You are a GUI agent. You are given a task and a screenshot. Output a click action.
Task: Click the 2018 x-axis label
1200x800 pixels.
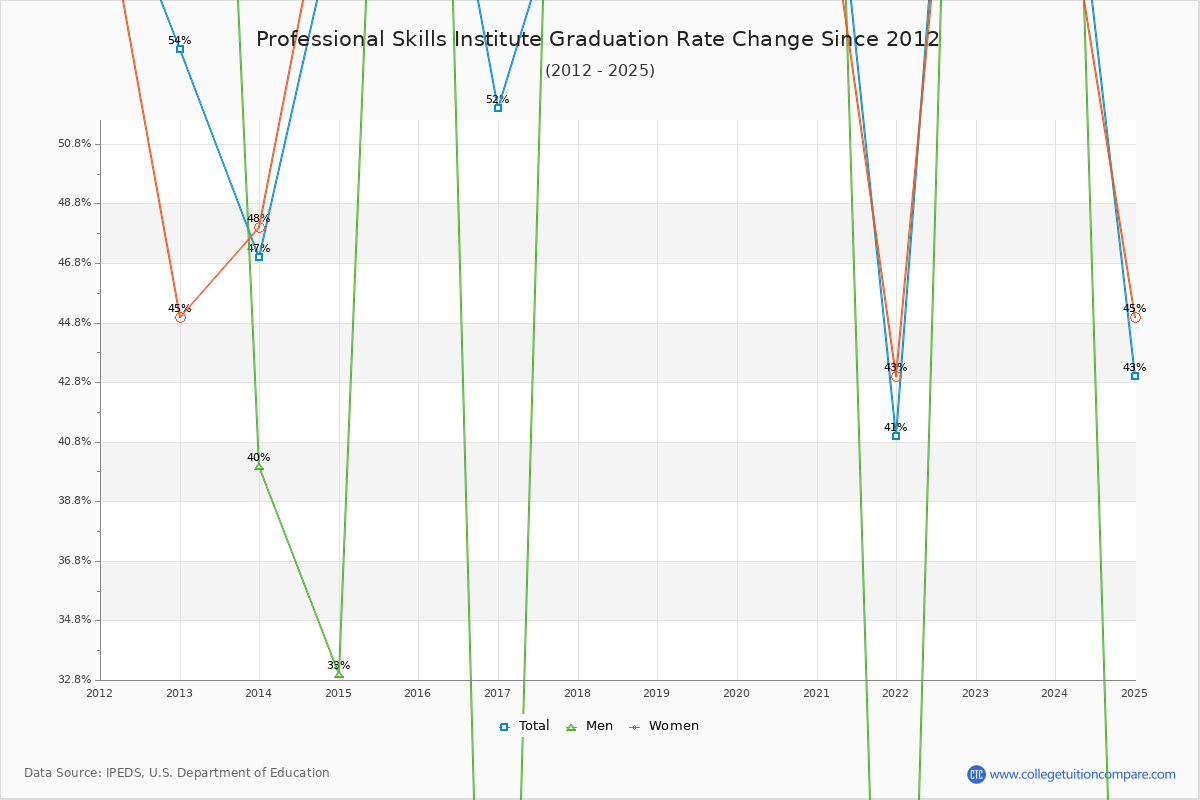[577, 693]
